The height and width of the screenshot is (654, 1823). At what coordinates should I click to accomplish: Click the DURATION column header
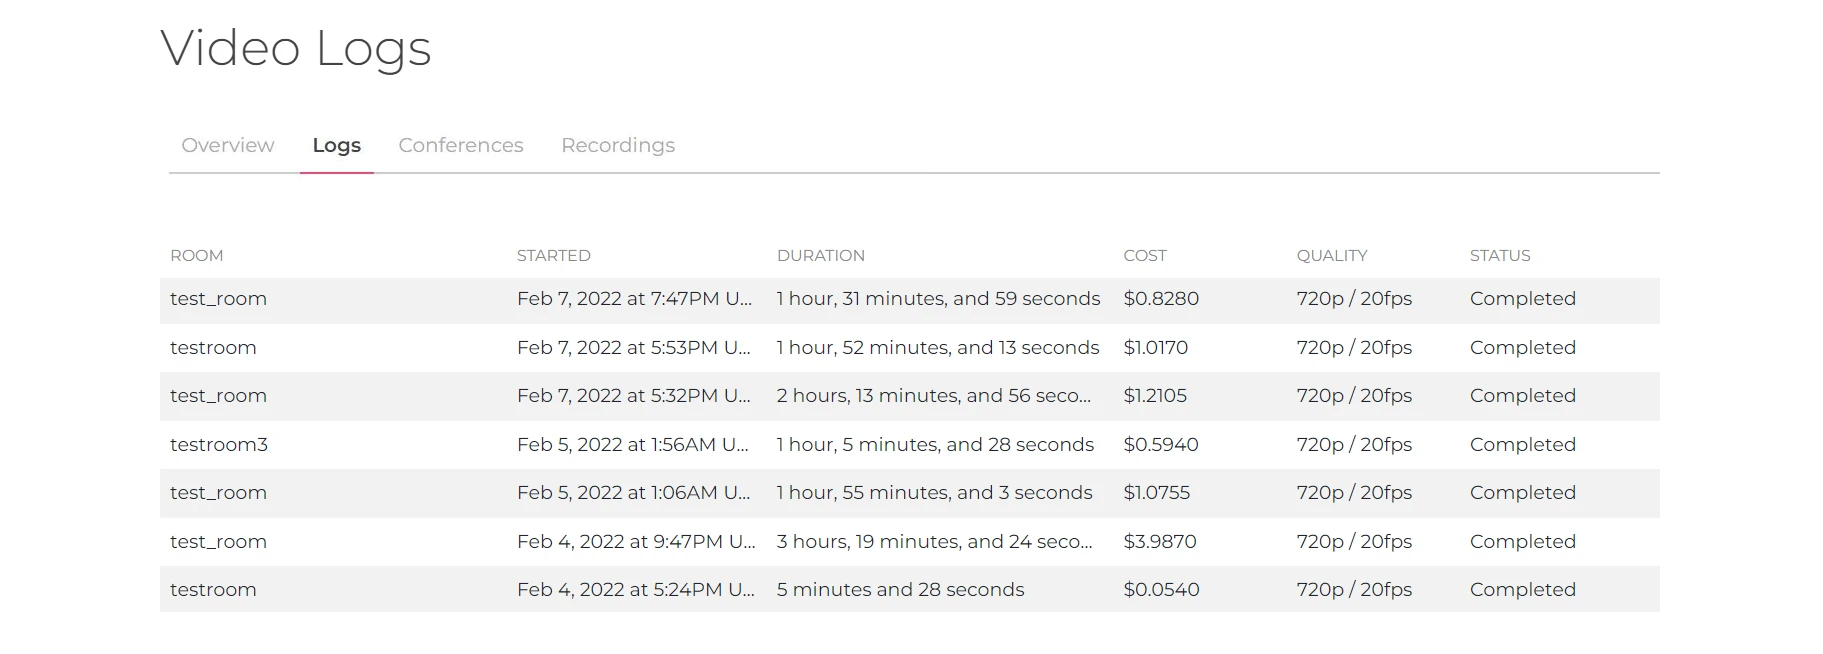point(820,256)
